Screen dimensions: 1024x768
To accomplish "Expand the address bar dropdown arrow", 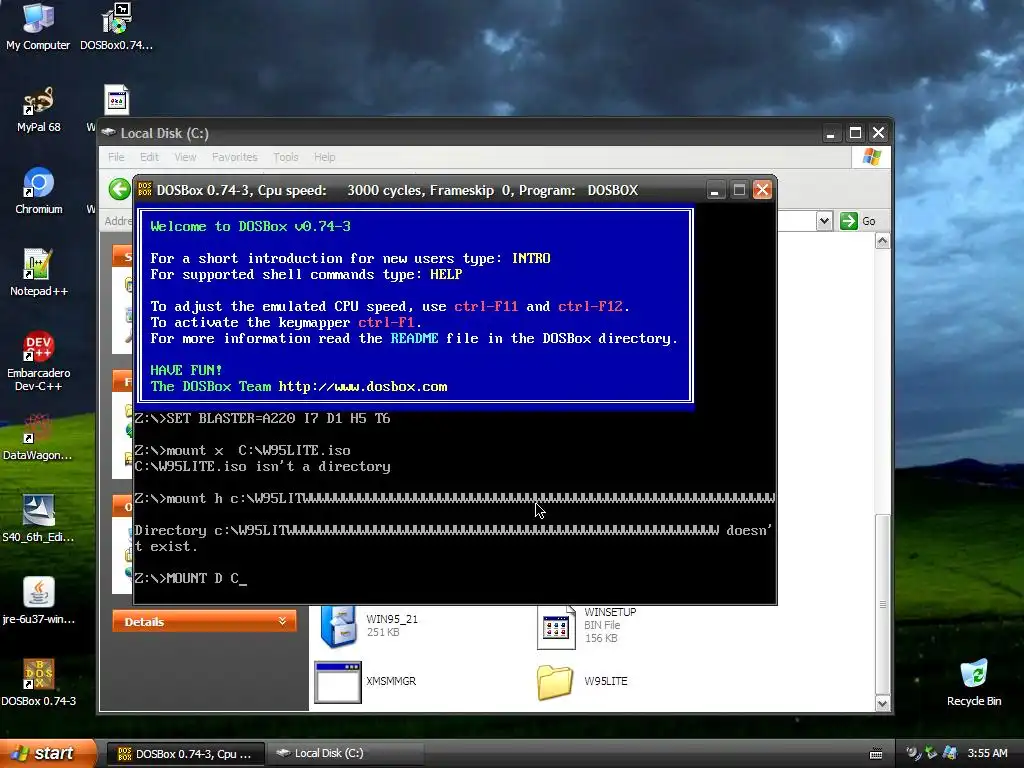I will [x=824, y=221].
